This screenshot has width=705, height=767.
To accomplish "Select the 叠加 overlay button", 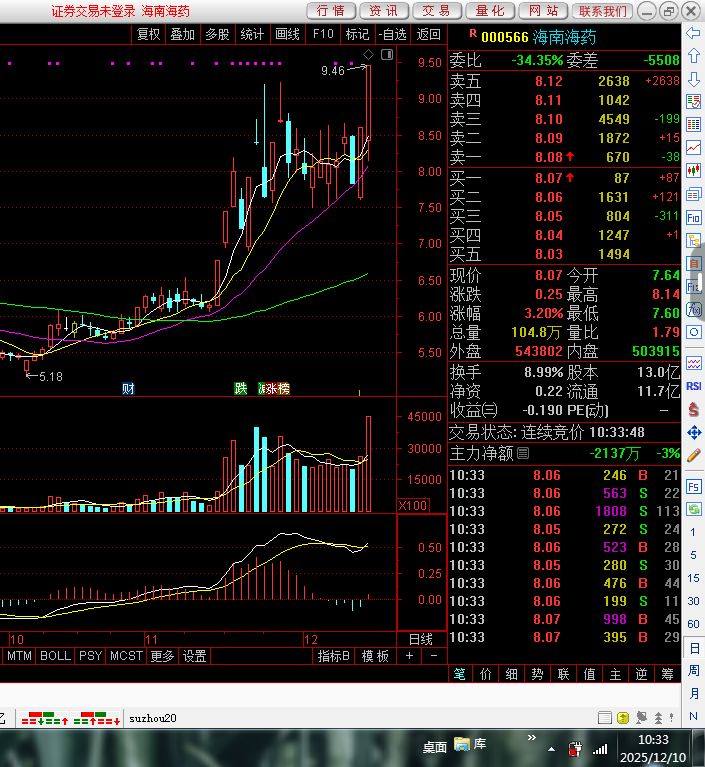I will point(182,34).
